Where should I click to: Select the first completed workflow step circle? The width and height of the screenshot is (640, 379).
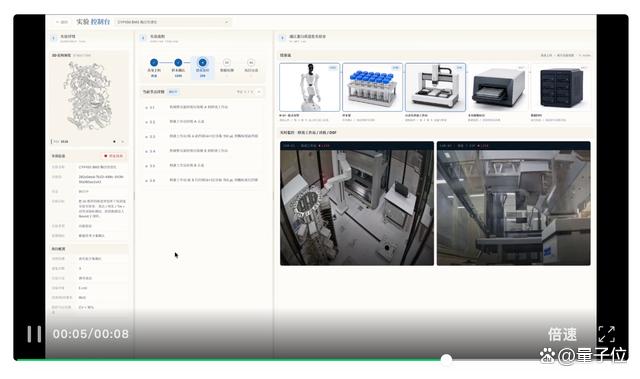(154, 62)
